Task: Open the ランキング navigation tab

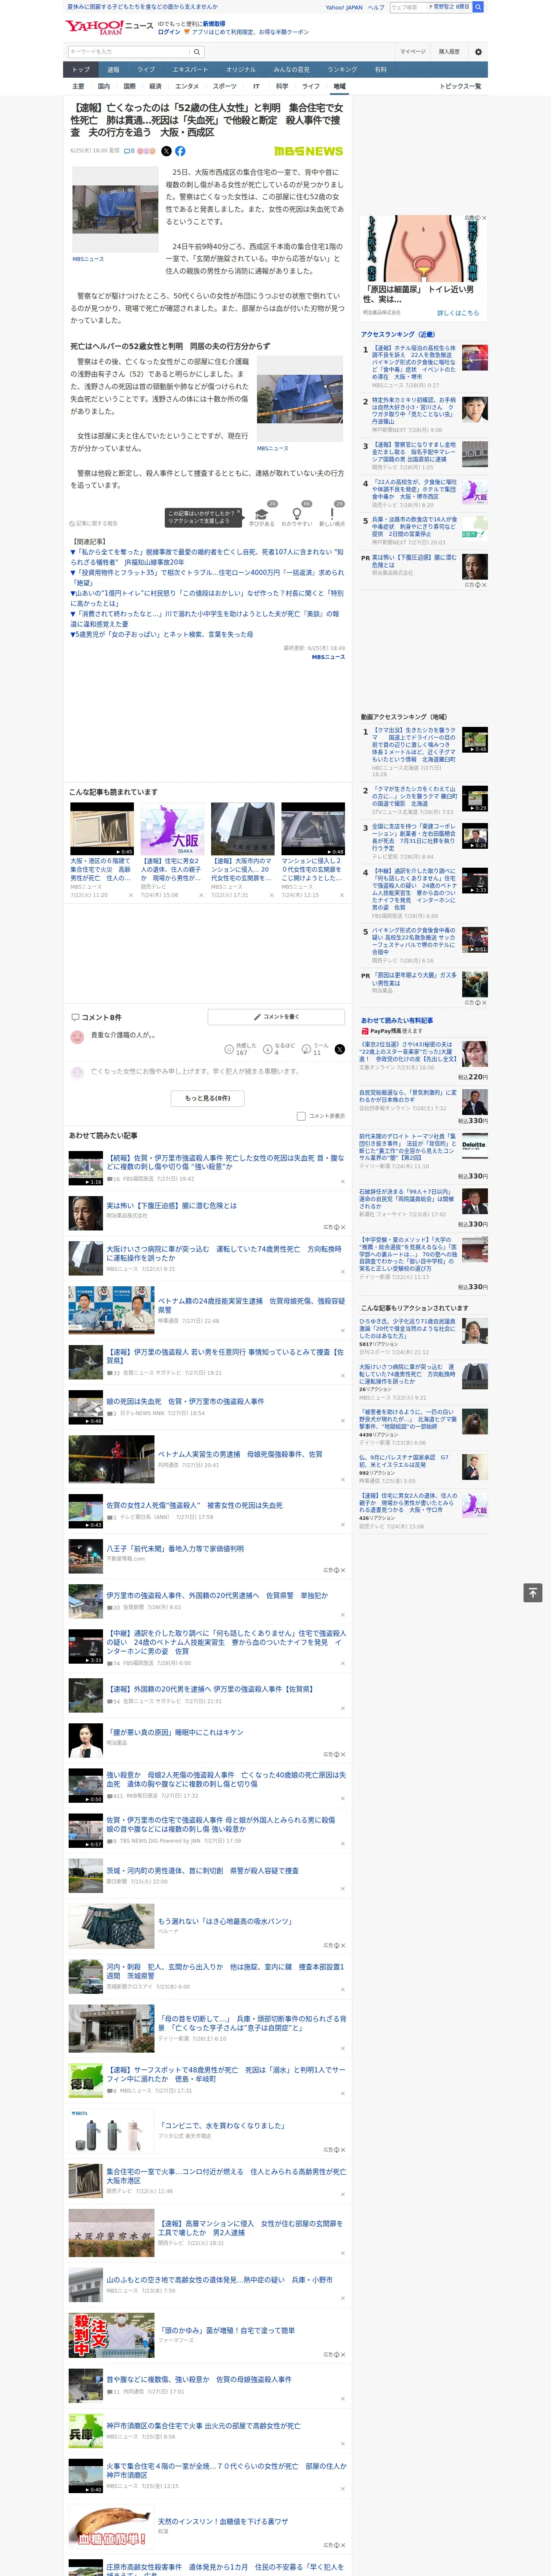Action: (x=342, y=70)
